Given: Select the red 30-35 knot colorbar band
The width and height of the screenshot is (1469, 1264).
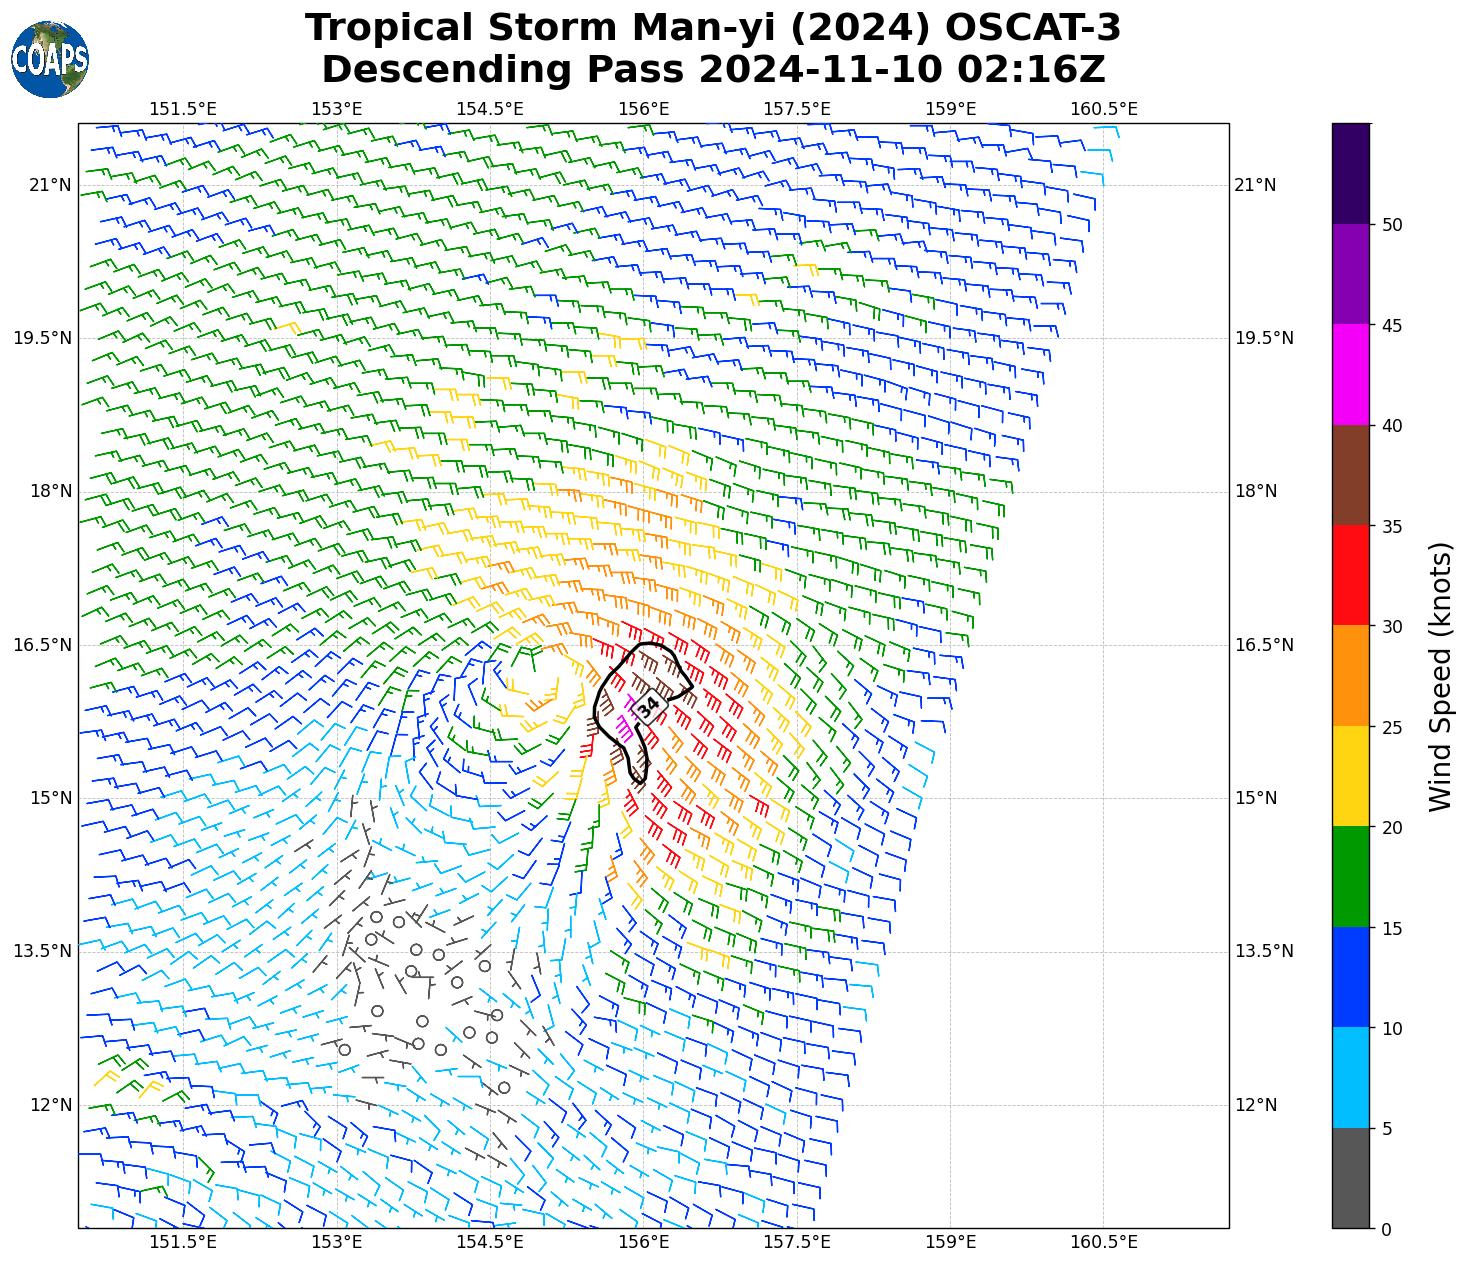Looking at the screenshot, I should click(1350, 575).
